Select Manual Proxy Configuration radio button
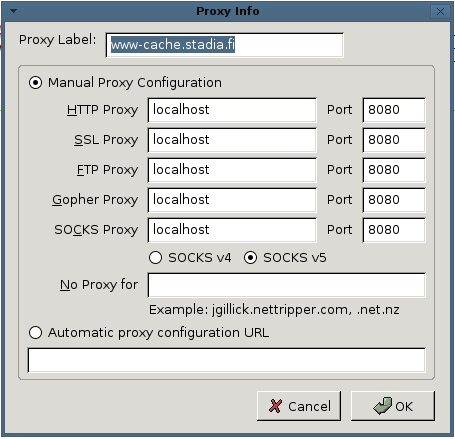This screenshot has height=439, width=455. [35, 83]
